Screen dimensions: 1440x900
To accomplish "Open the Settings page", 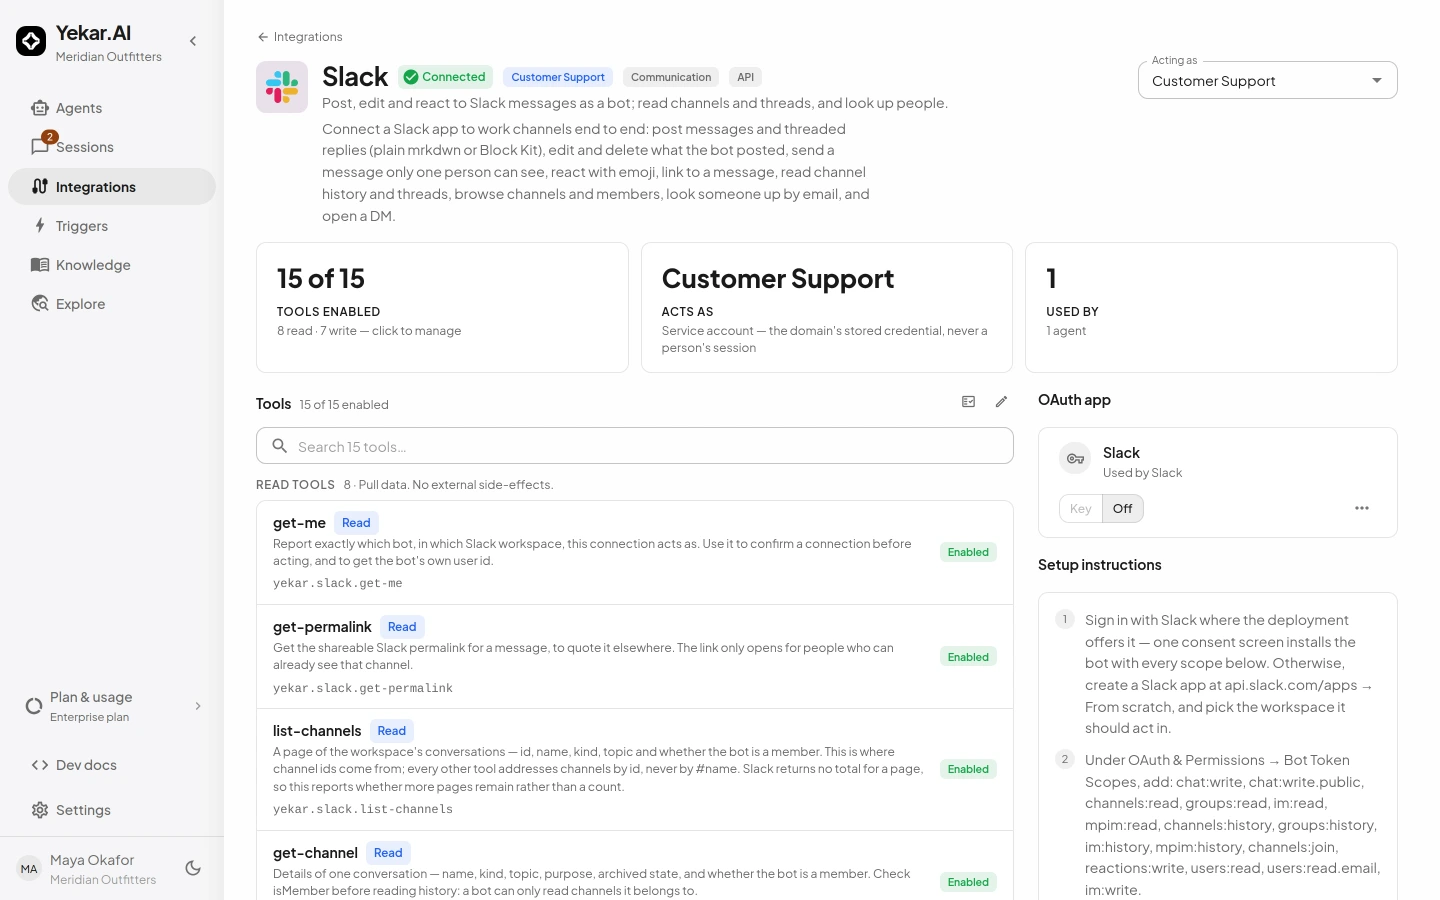I will (112, 810).
